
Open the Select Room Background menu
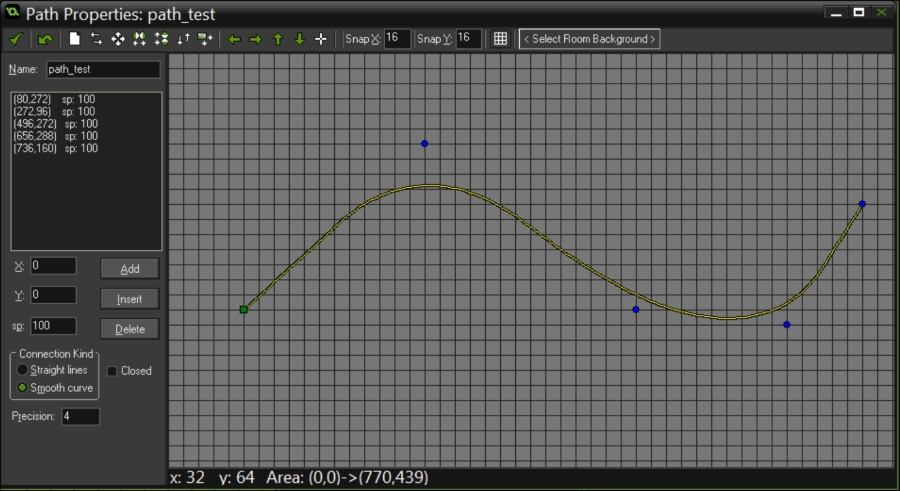589,39
